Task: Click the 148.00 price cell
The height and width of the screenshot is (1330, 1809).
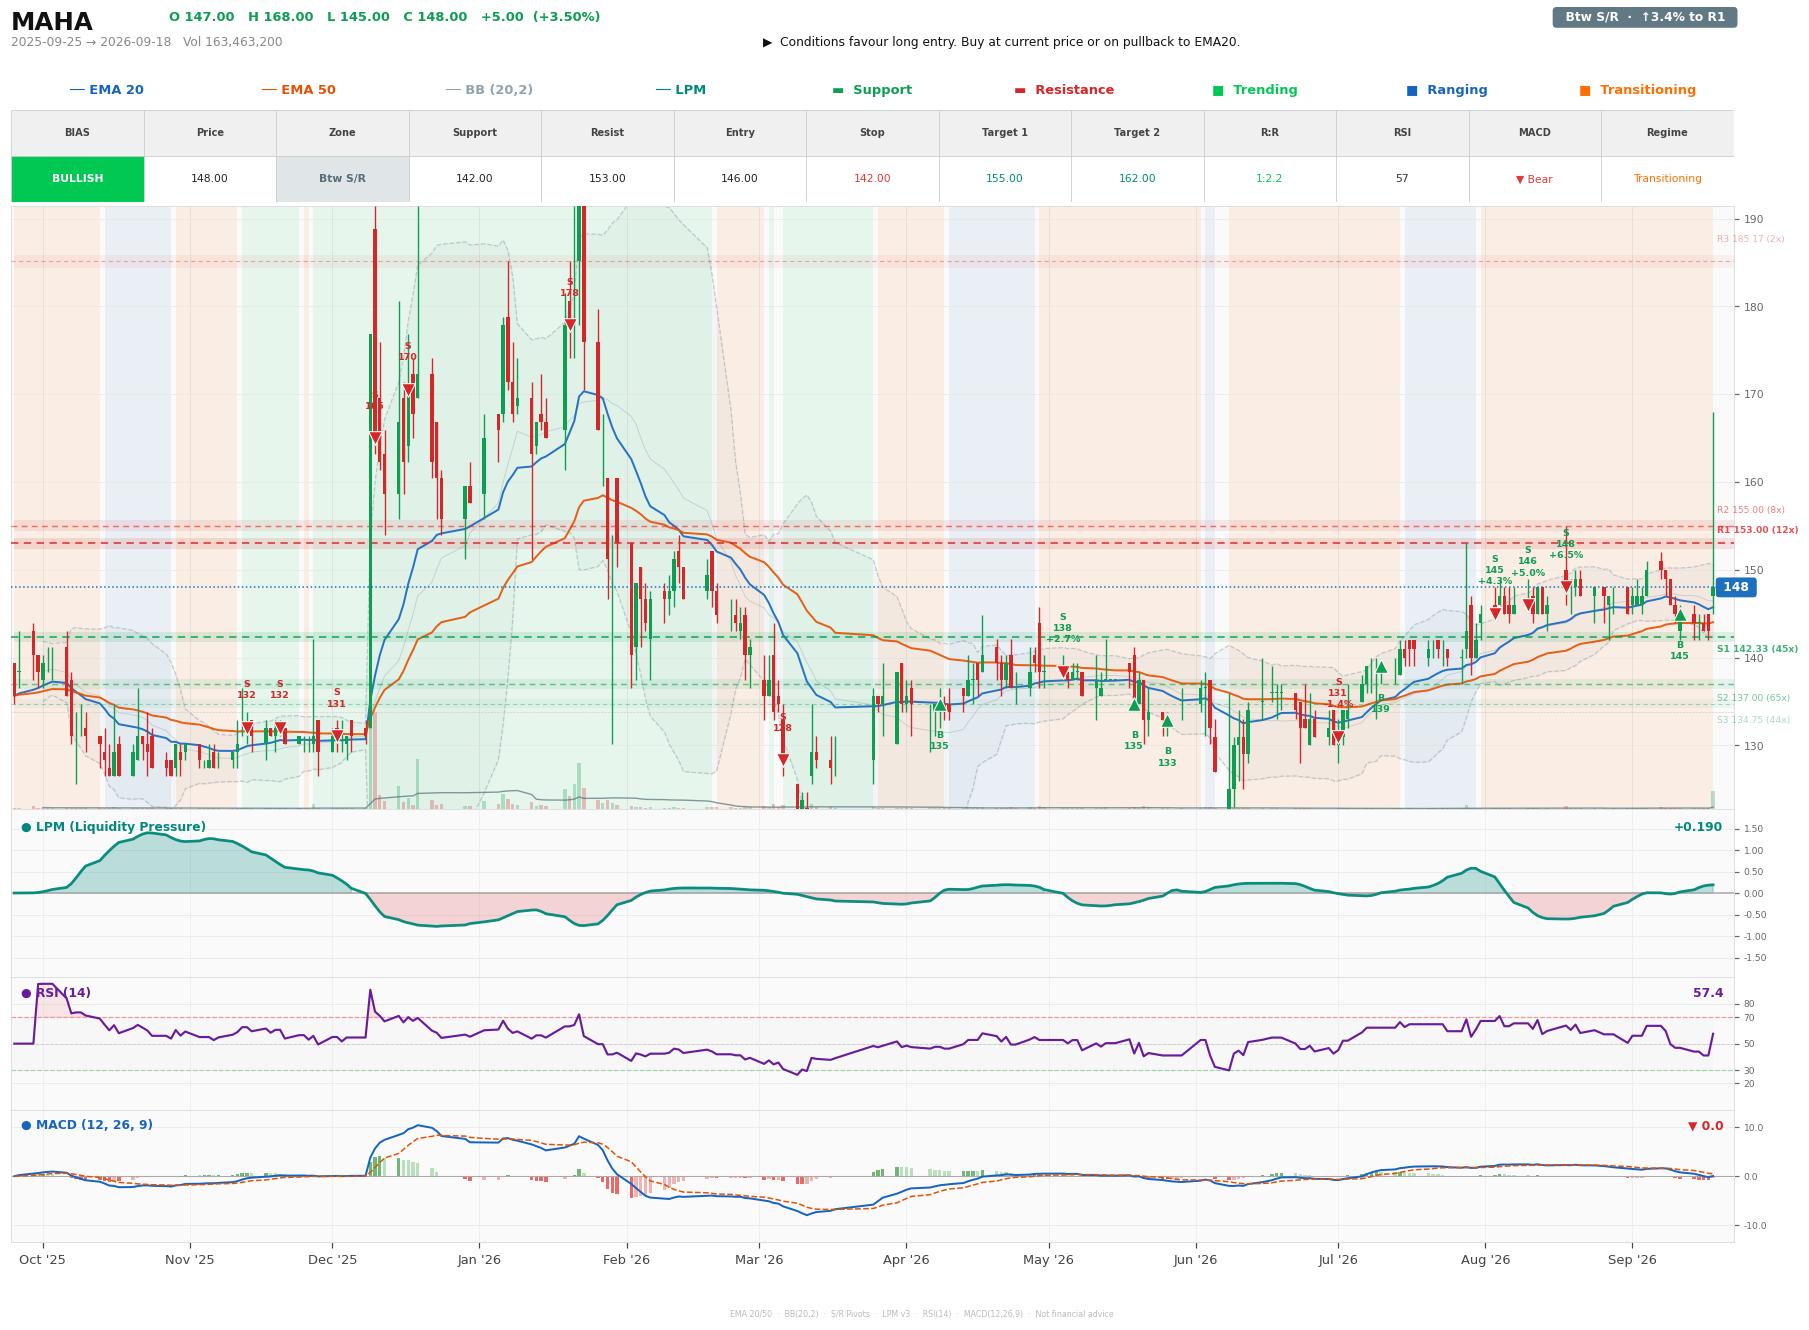Action: point(210,179)
